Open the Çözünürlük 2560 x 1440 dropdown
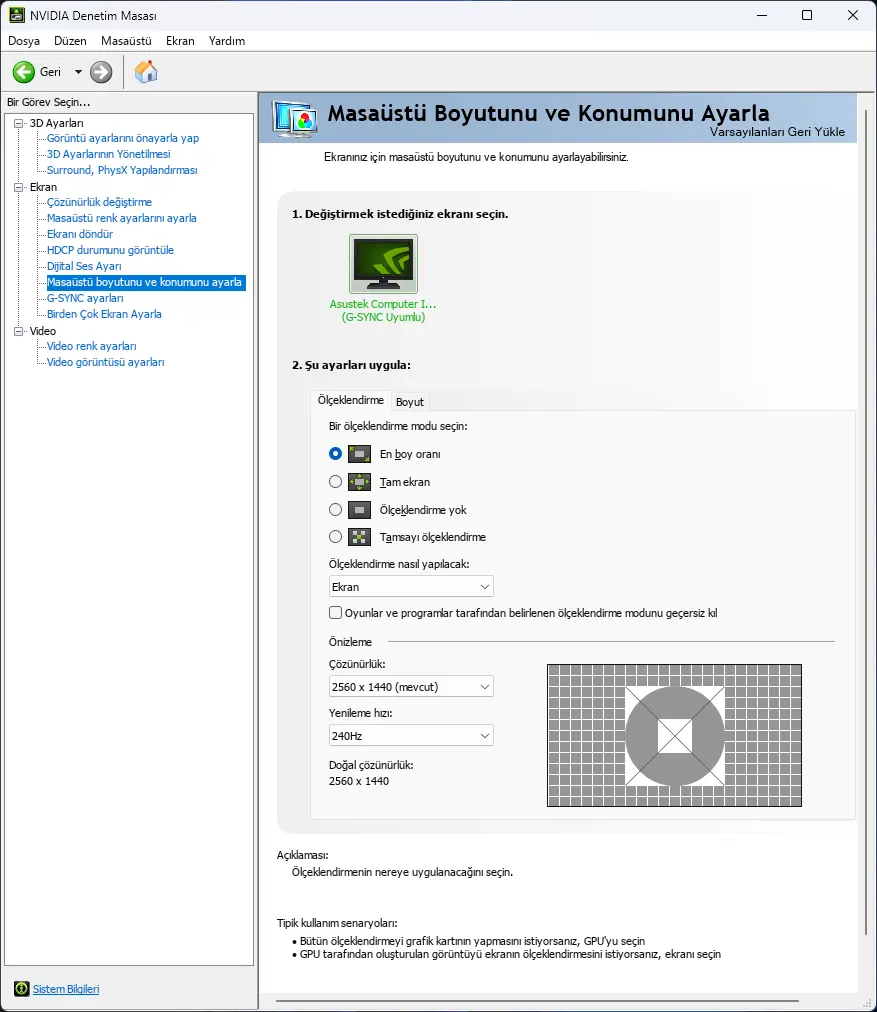Image resolution: width=877 pixels, height=1012 pixels. coord(411,687)
